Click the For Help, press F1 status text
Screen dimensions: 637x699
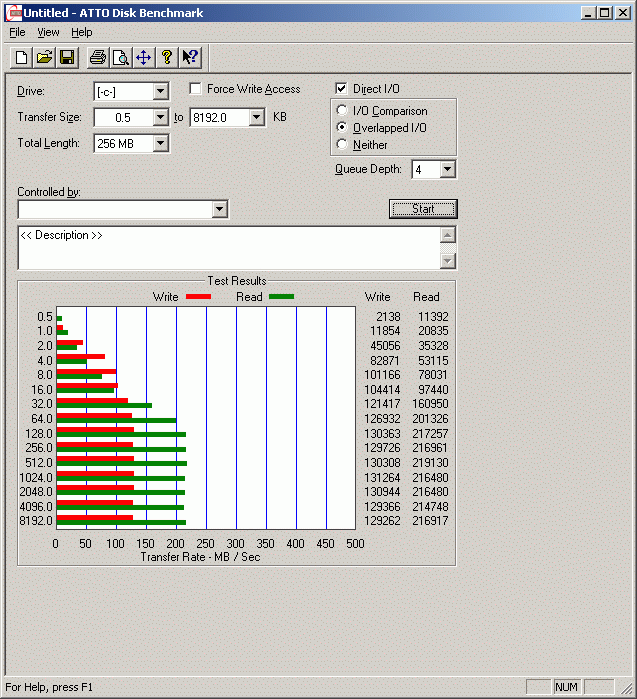[x=49, y=687]
